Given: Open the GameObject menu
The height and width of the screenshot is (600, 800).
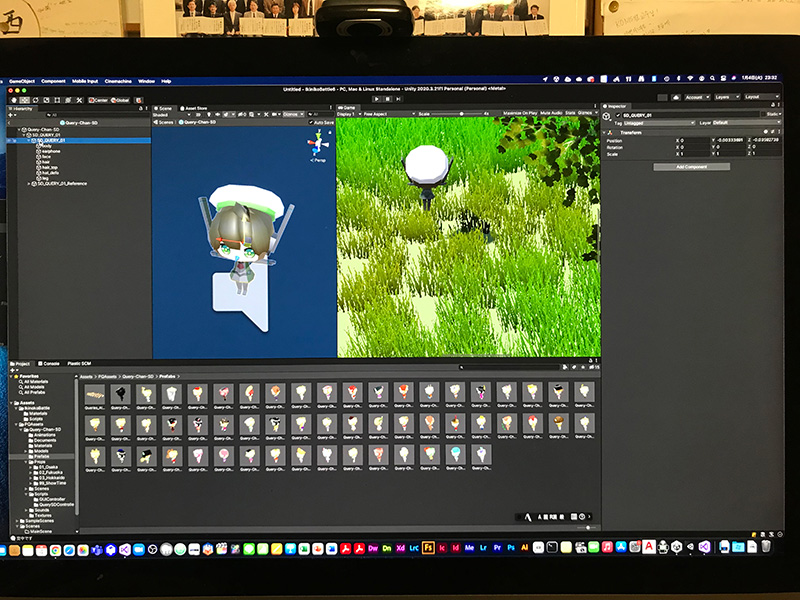Looking at the screenshot, I should click(x=22, y=81).
